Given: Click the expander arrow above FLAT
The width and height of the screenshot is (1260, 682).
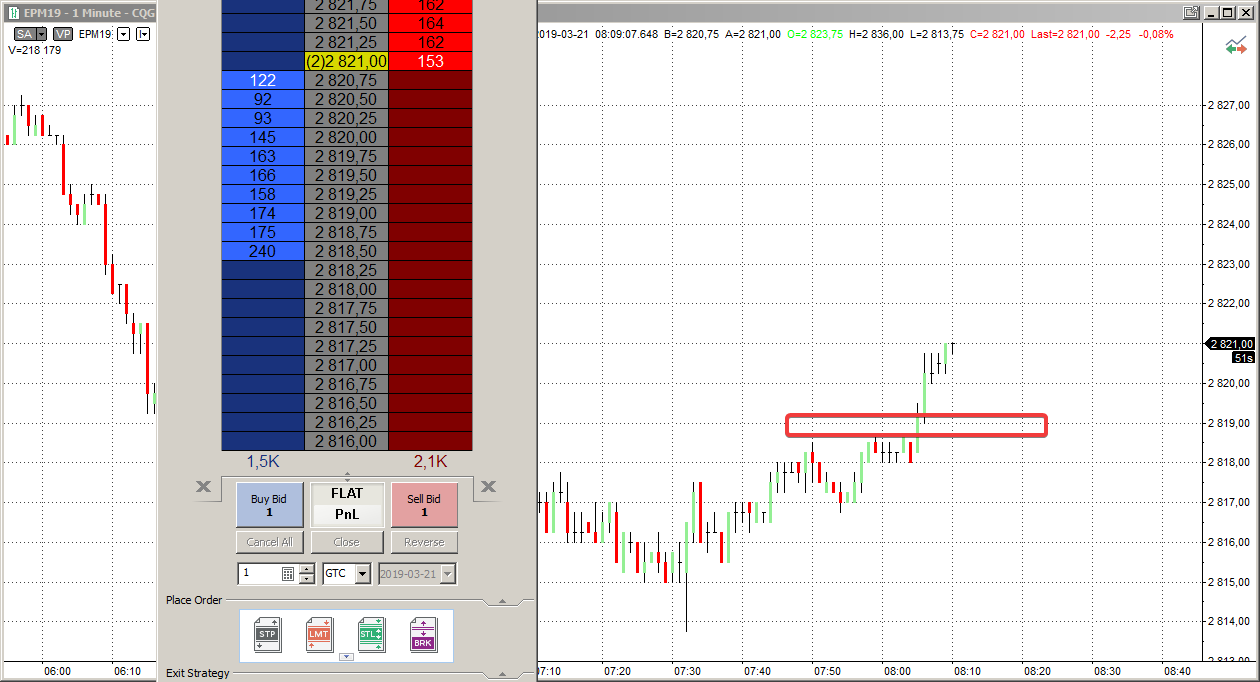Looking at the screenshot, I should pos(347,476).
